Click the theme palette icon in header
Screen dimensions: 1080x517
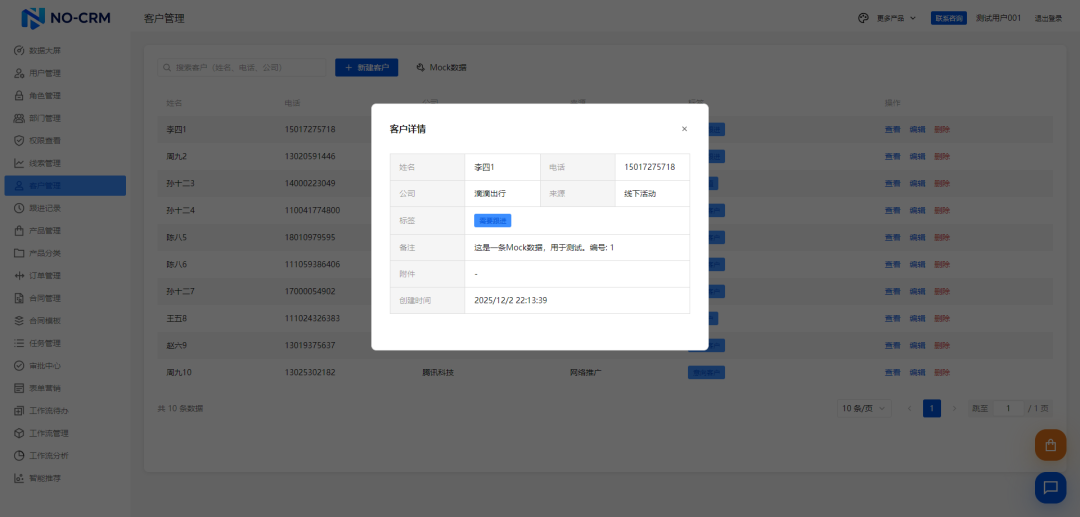click(863, 18)
